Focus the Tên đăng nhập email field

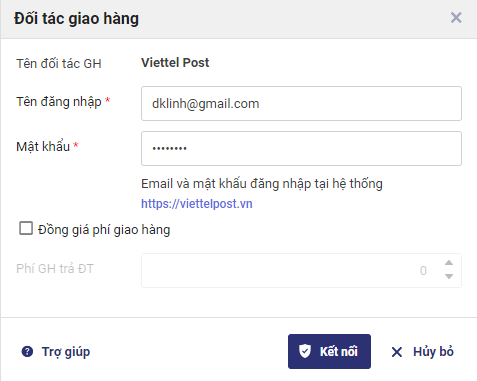pos(301,104)
